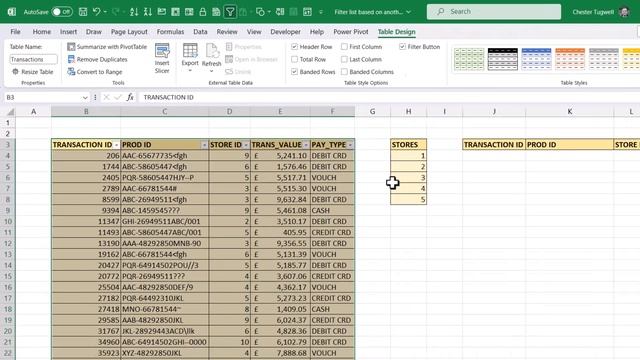Click the Summarize with PivotTable icon
This screenshot has height=360, width=640.
pyautogui.click(x=71, y=47)
